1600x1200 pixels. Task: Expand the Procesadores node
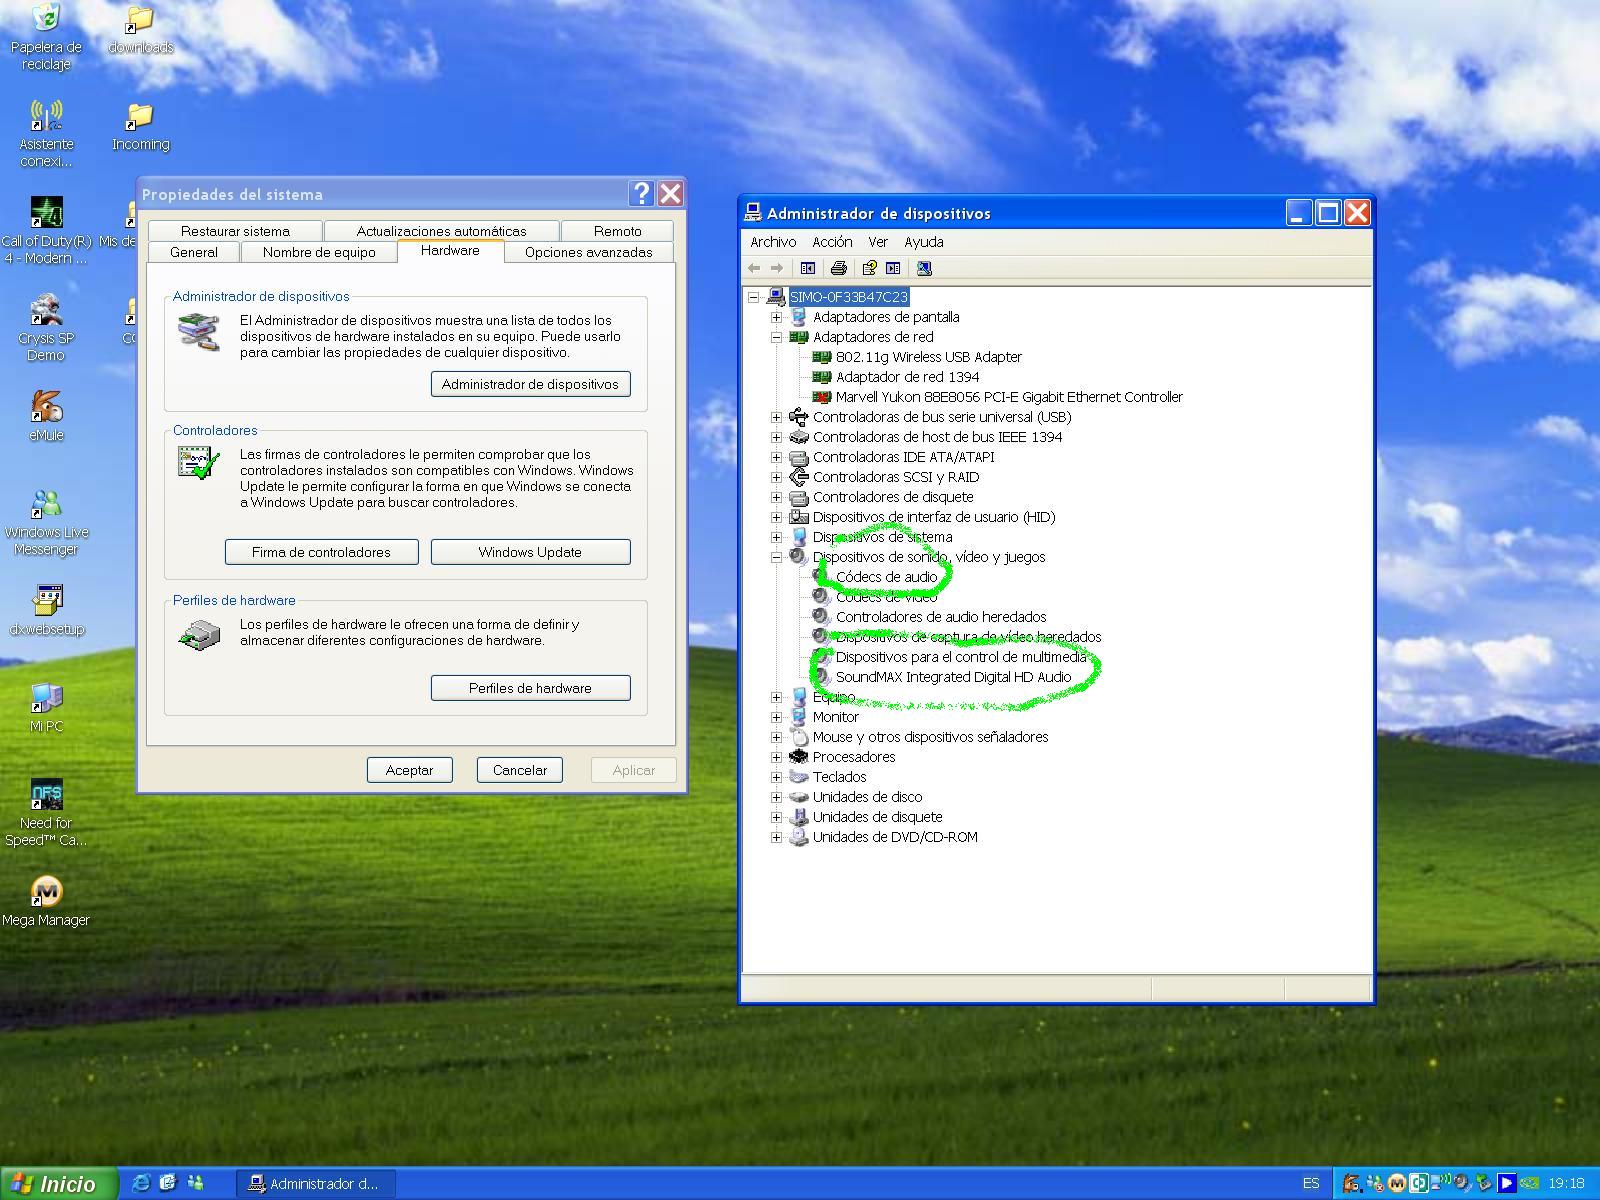tap(776, 757)
